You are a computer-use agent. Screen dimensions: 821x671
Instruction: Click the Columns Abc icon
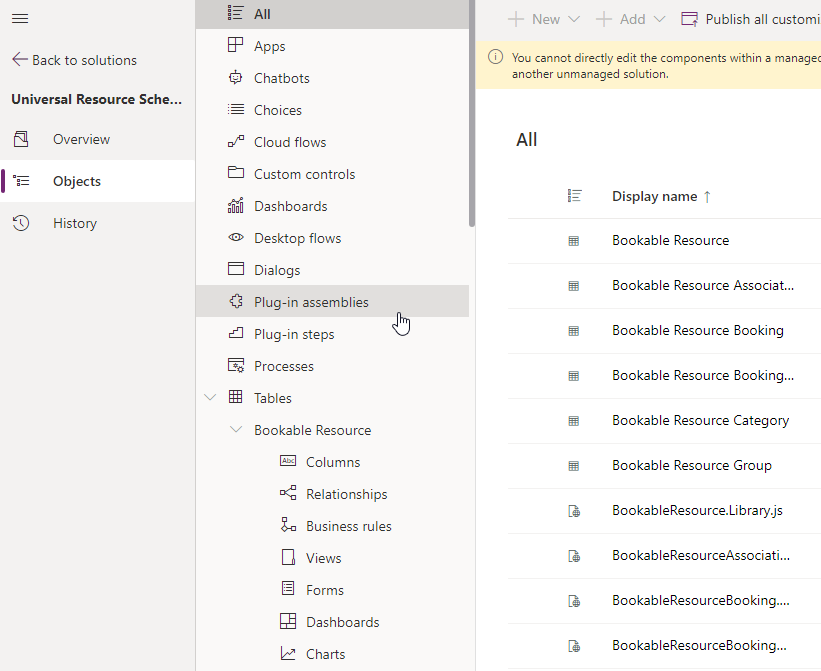(287, 461)
